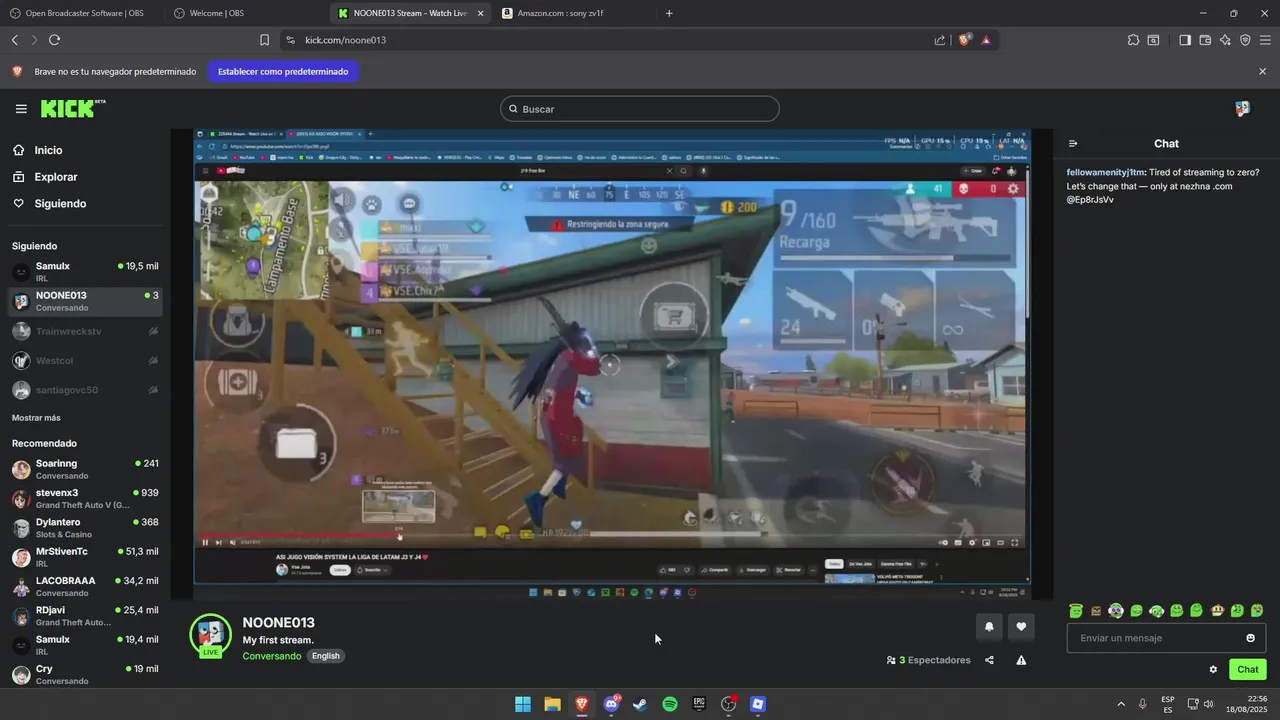
Task: Open the Brave Shields lion icon
Action: point(965,40)
